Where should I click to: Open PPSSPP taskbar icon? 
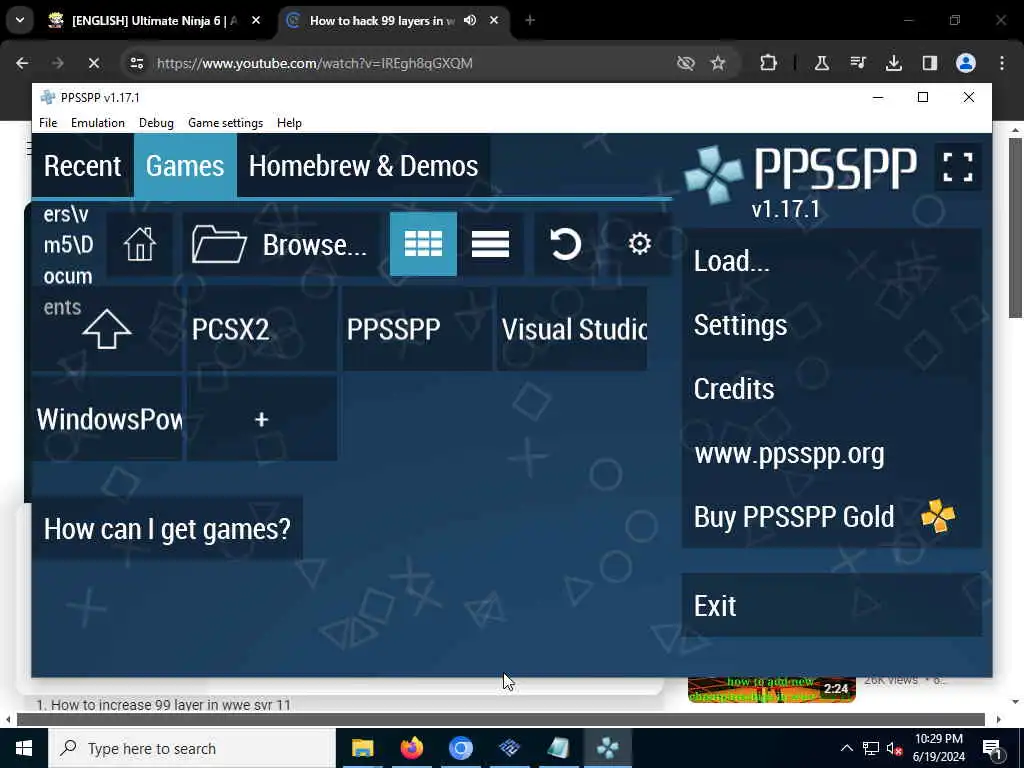tap(607, 748)
